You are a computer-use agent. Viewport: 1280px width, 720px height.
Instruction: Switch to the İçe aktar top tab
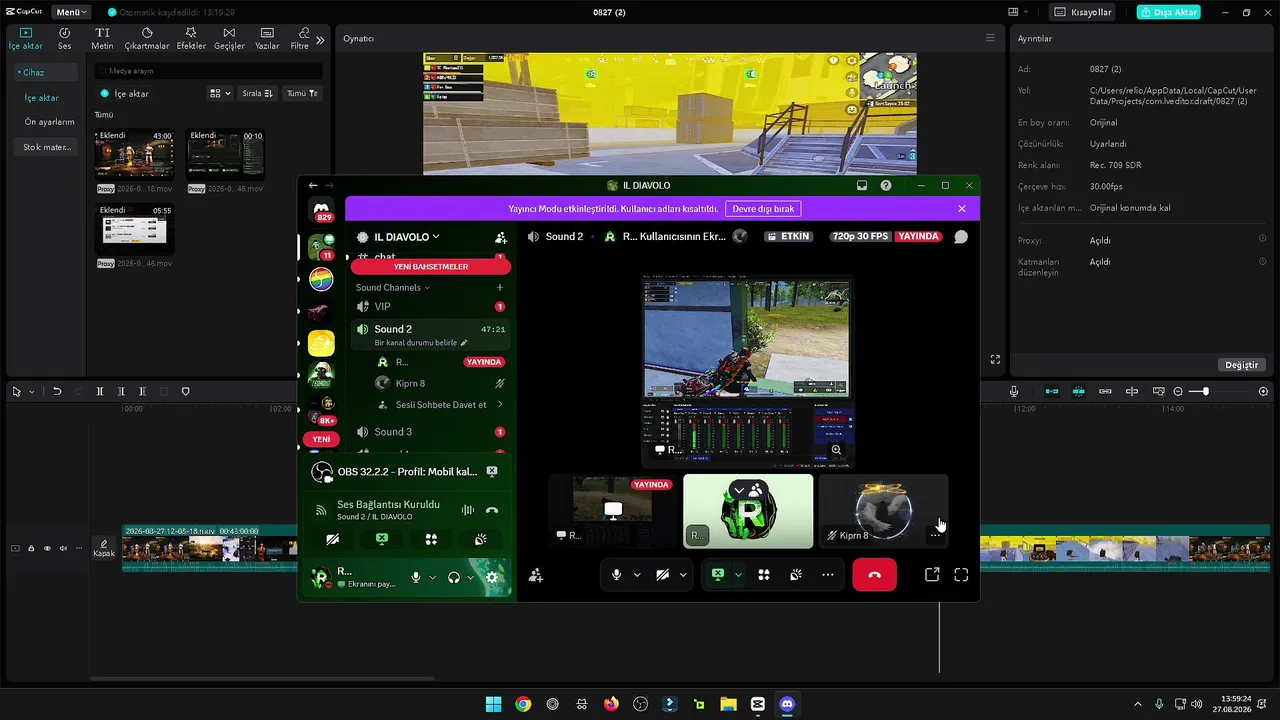click(26, 39)
